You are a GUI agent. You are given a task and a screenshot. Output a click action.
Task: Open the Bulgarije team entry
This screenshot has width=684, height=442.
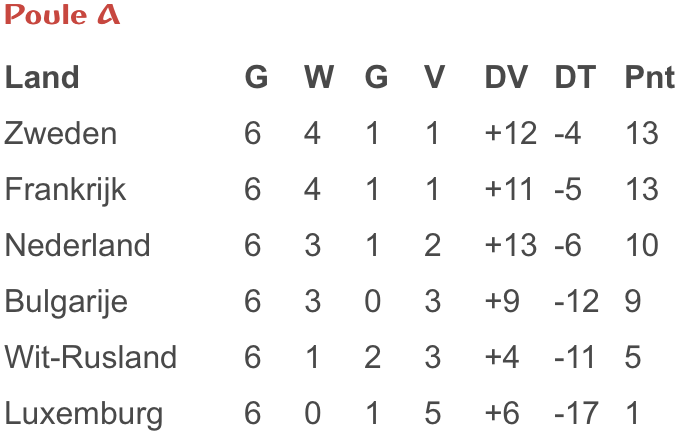pos(66,301)
